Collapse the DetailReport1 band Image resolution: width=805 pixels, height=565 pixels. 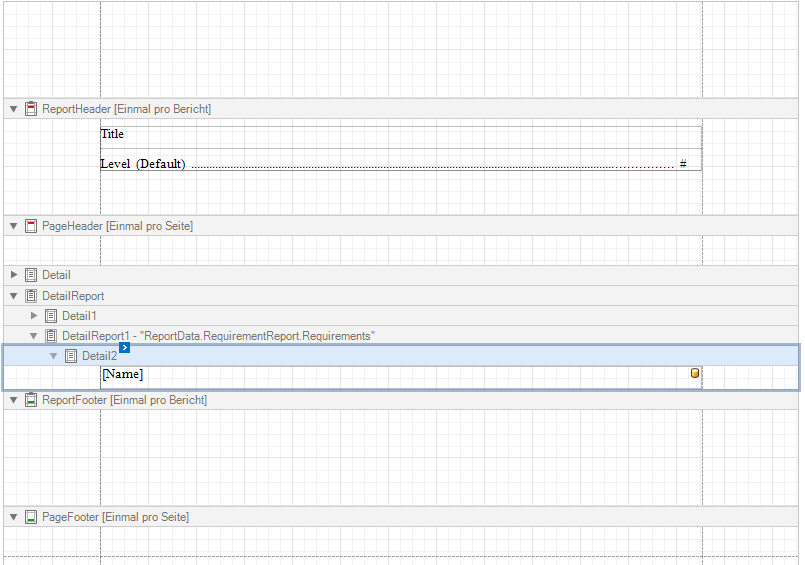click(34, 336)
